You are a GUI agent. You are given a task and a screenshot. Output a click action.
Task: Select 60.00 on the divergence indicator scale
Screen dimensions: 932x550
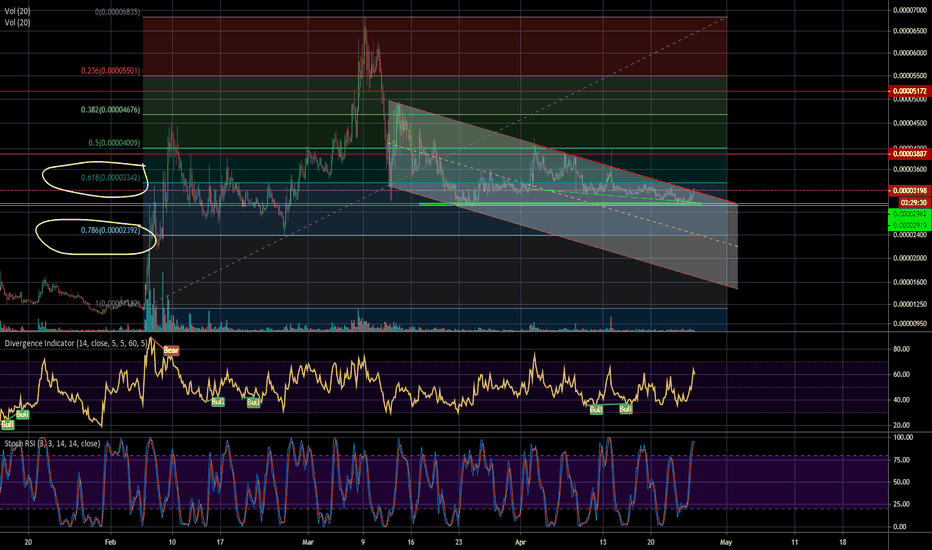pyautogui.click(x=902, y=375)
